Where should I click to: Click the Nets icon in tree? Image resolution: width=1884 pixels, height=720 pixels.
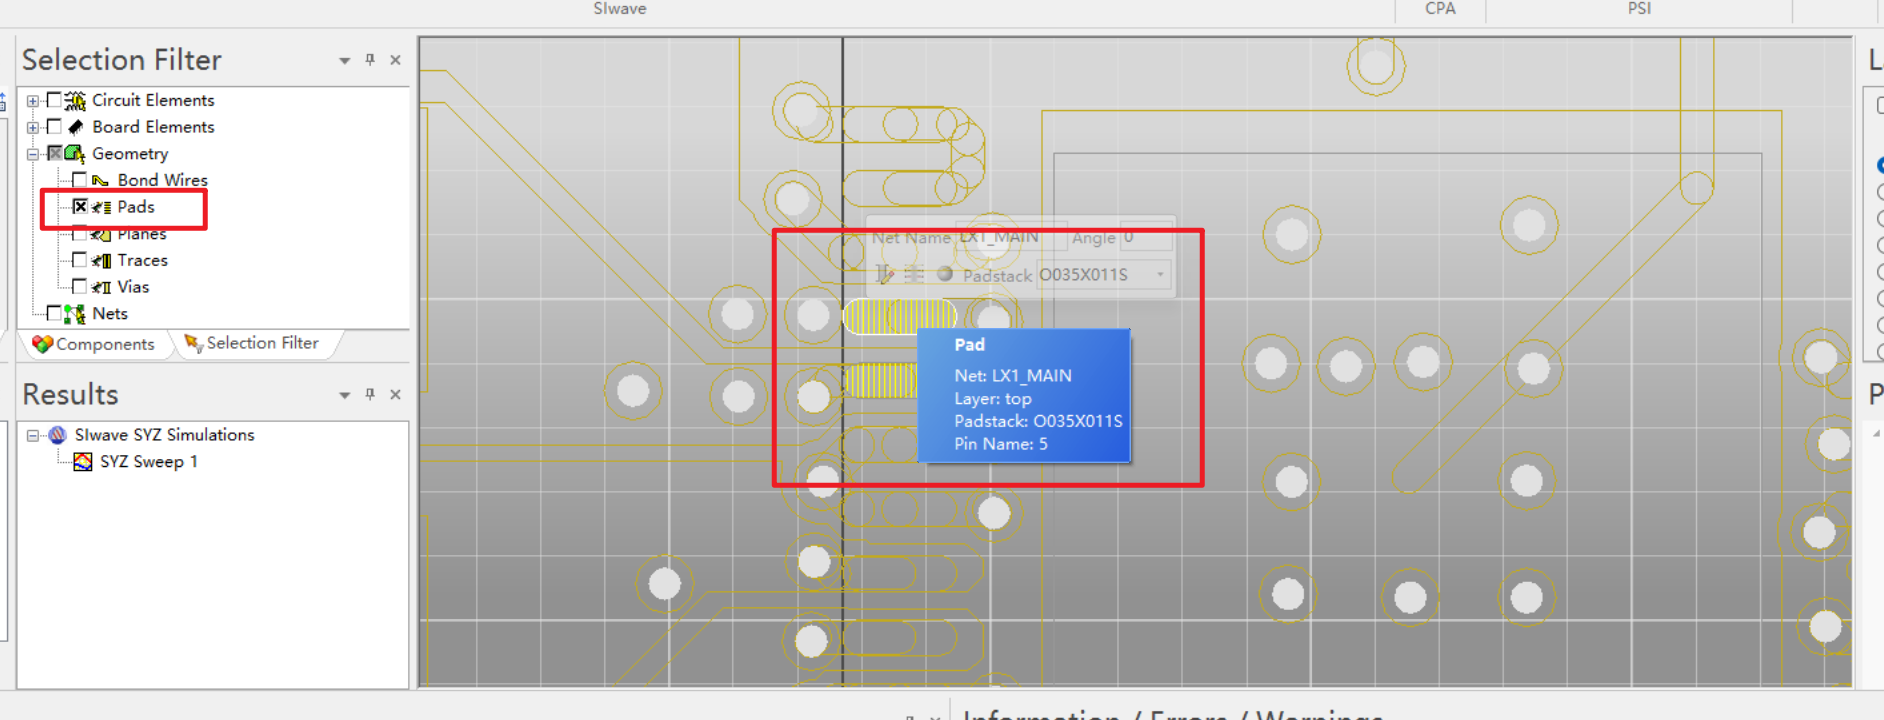[75, 314]
